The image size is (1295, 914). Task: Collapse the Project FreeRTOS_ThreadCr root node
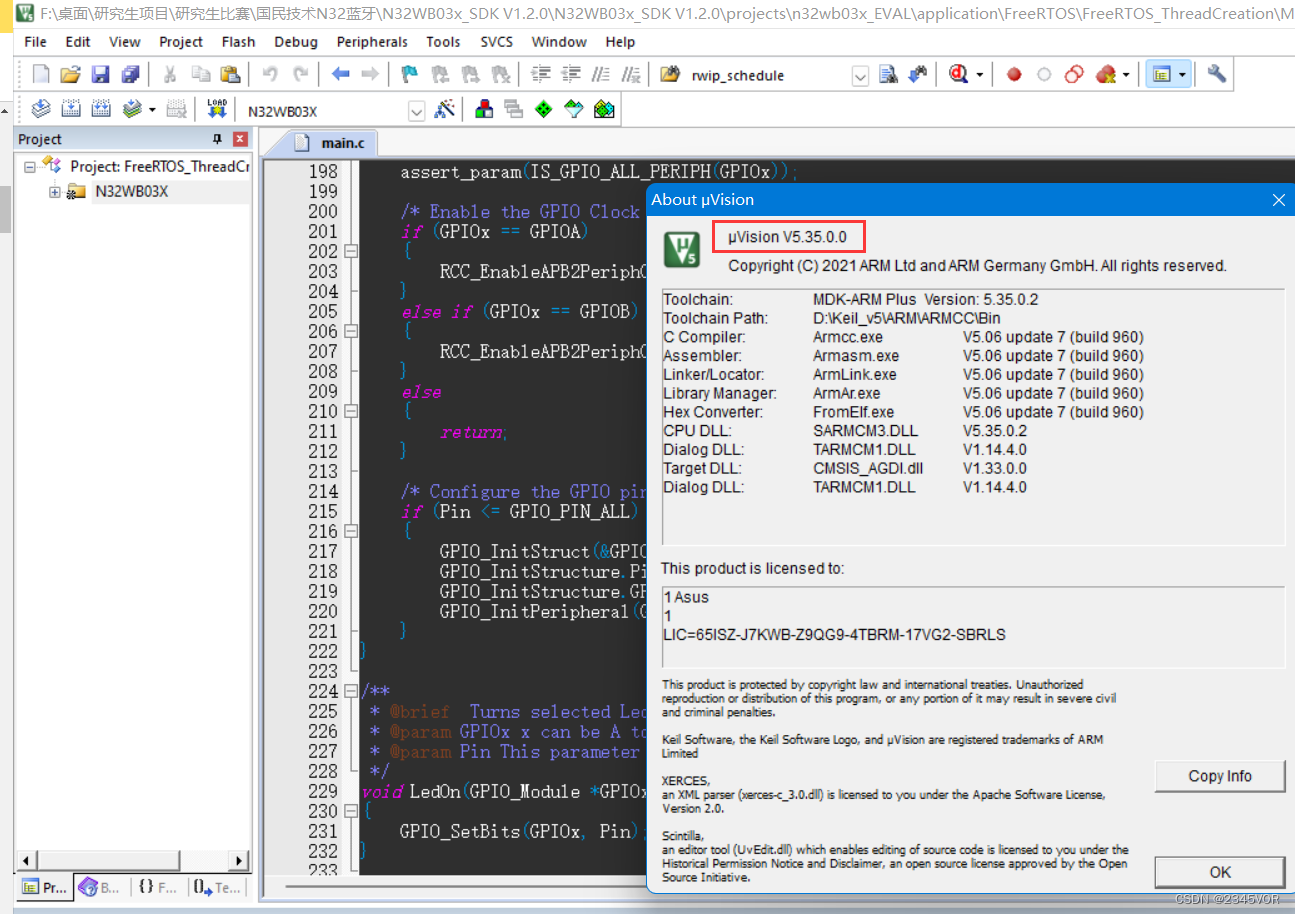pyautogui.click(x=30, y=166)
